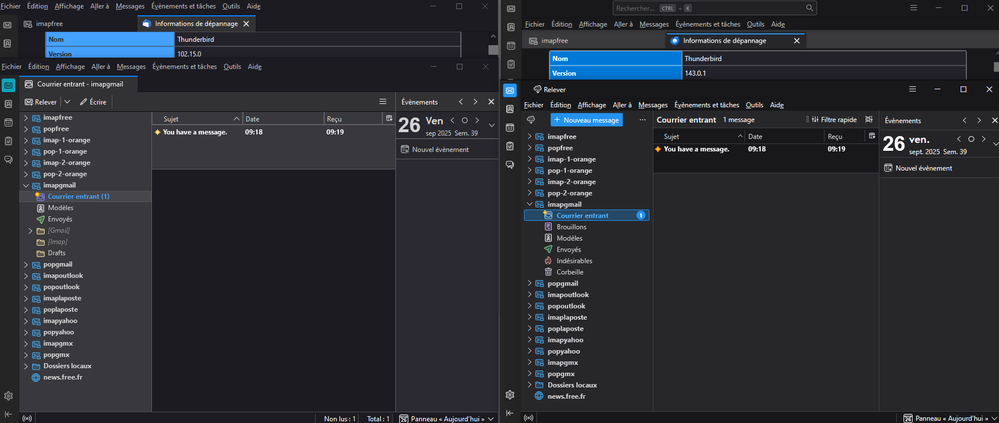Click the Nouveau message button
999x423 pixels.
[585, 119]
